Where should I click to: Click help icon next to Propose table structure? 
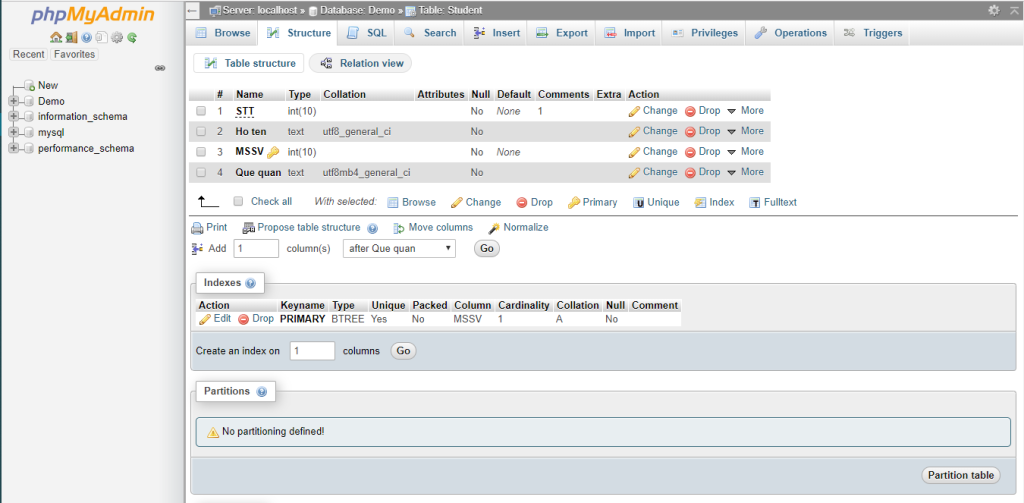tap(372, 229)
